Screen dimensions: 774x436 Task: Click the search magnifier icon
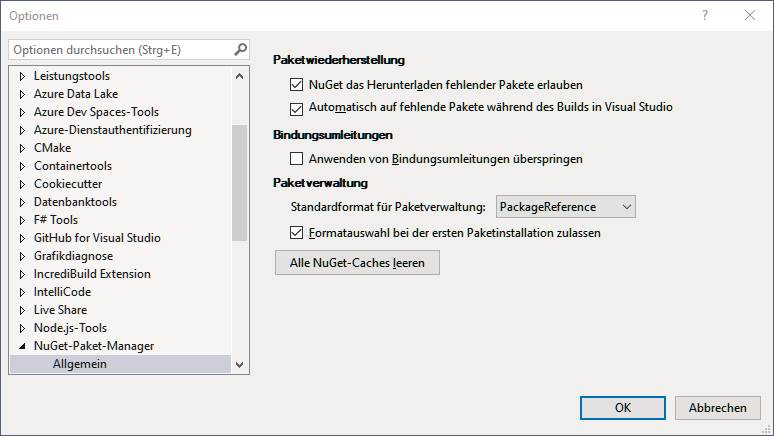[x=240, y=49]
